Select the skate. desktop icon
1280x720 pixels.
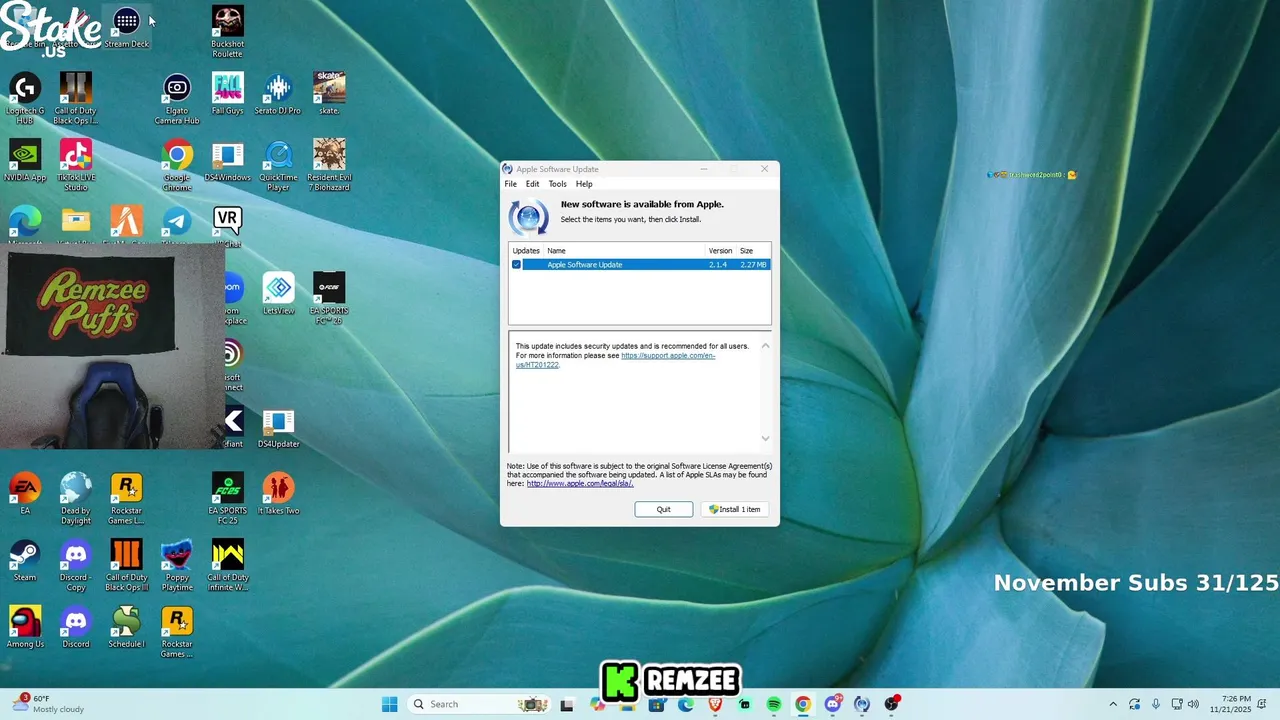(329, 93)
